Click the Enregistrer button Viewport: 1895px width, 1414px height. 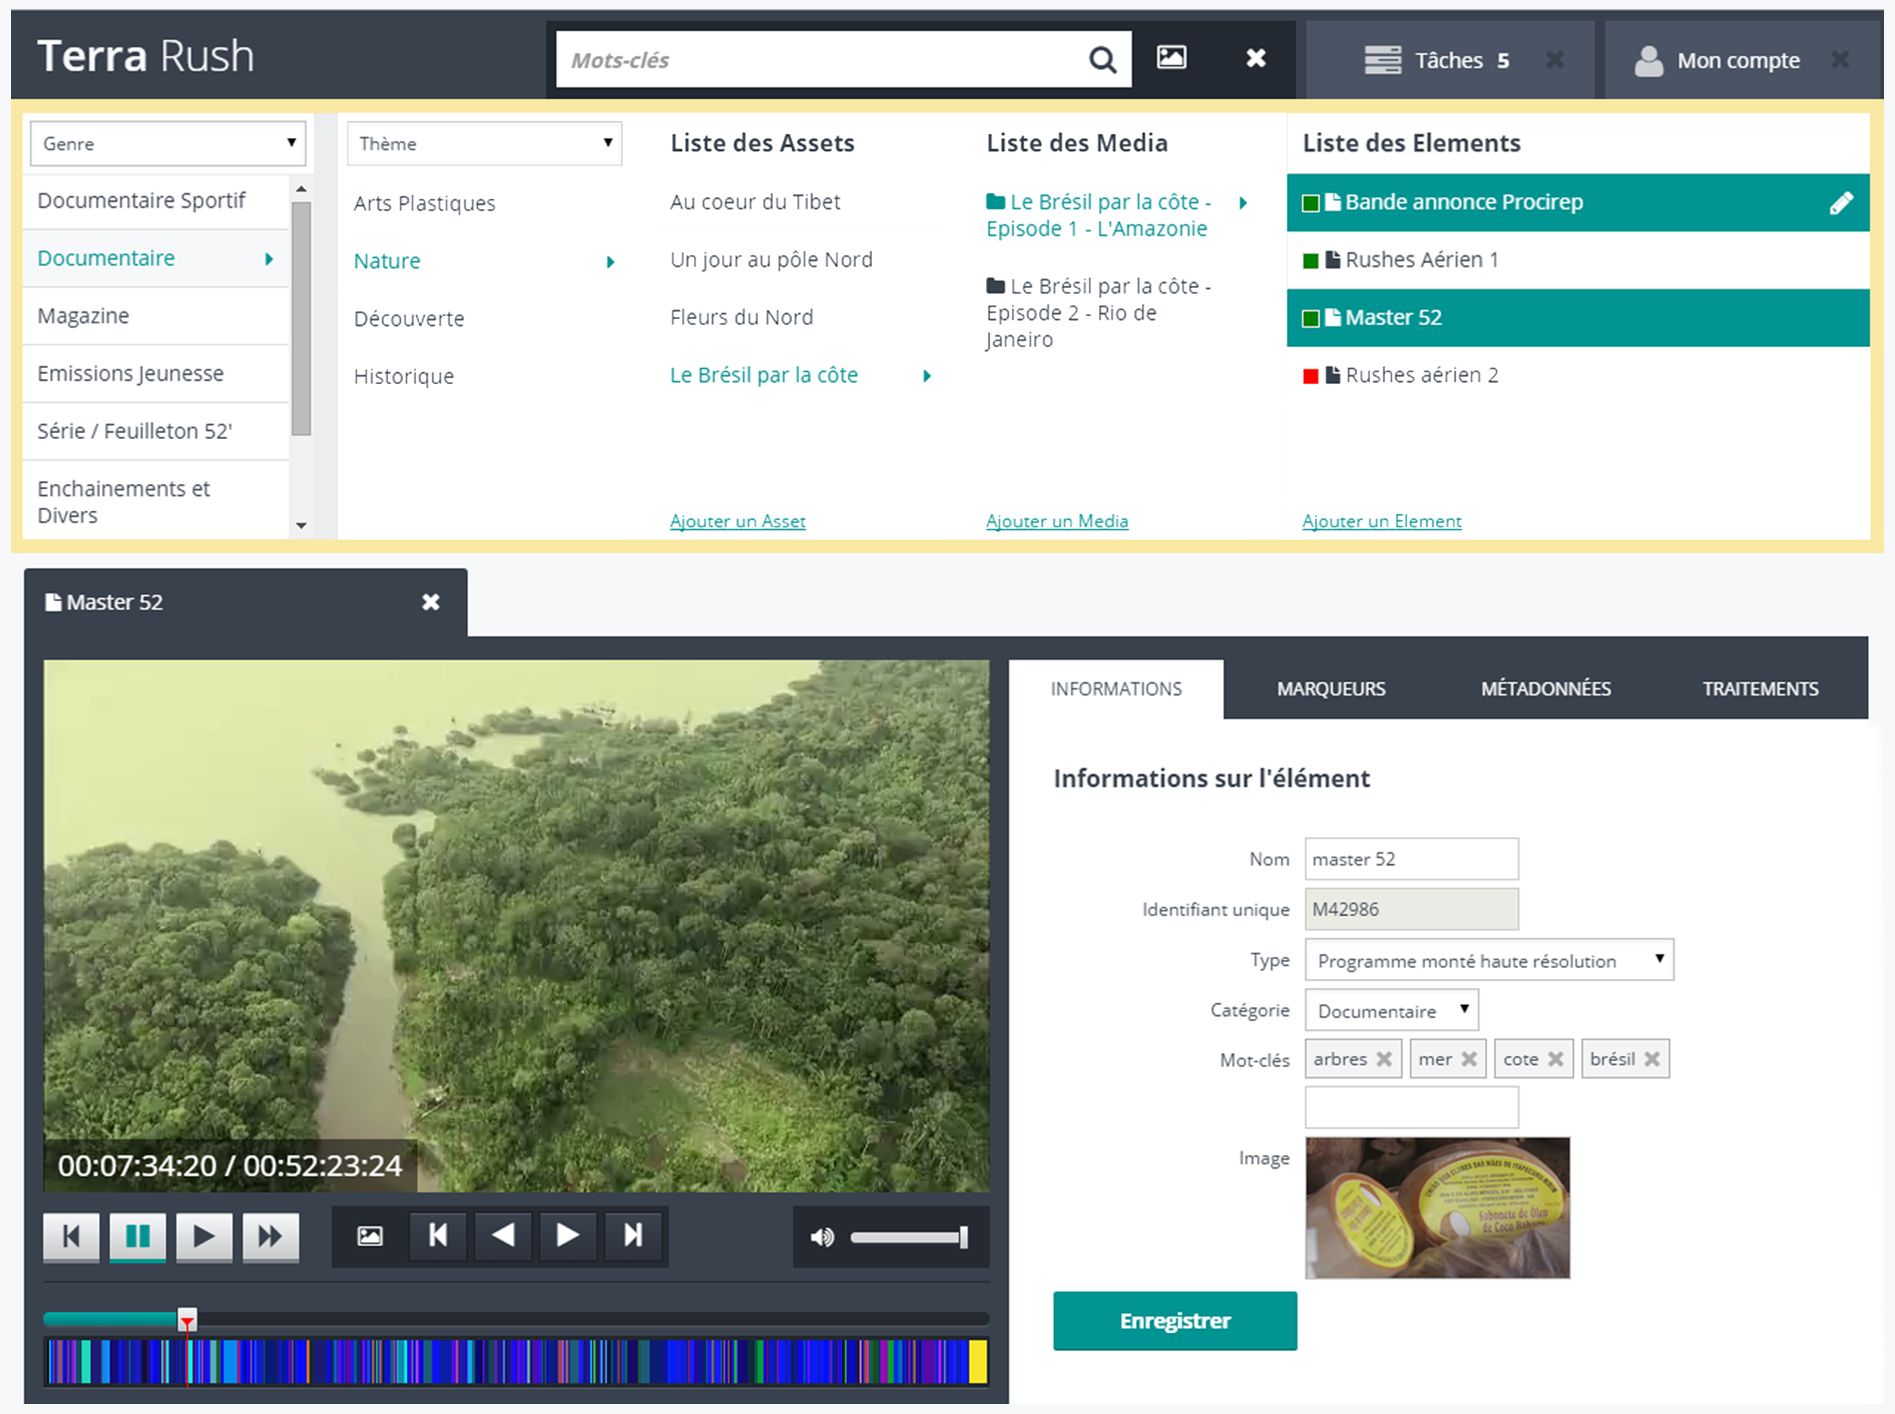[x=1174, y=1320]
